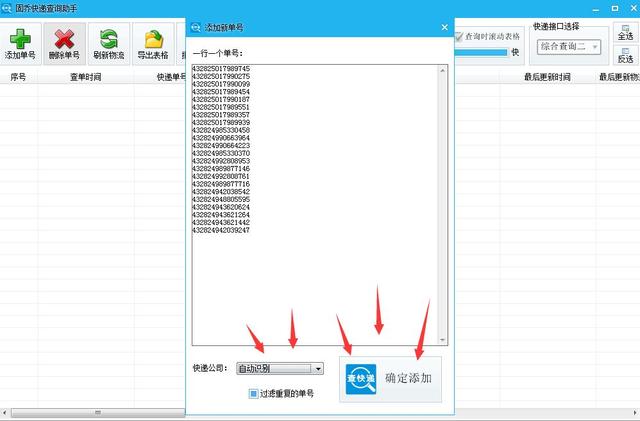
Task: Click the 查单时间 column header
Action: (x=86, y=77)
